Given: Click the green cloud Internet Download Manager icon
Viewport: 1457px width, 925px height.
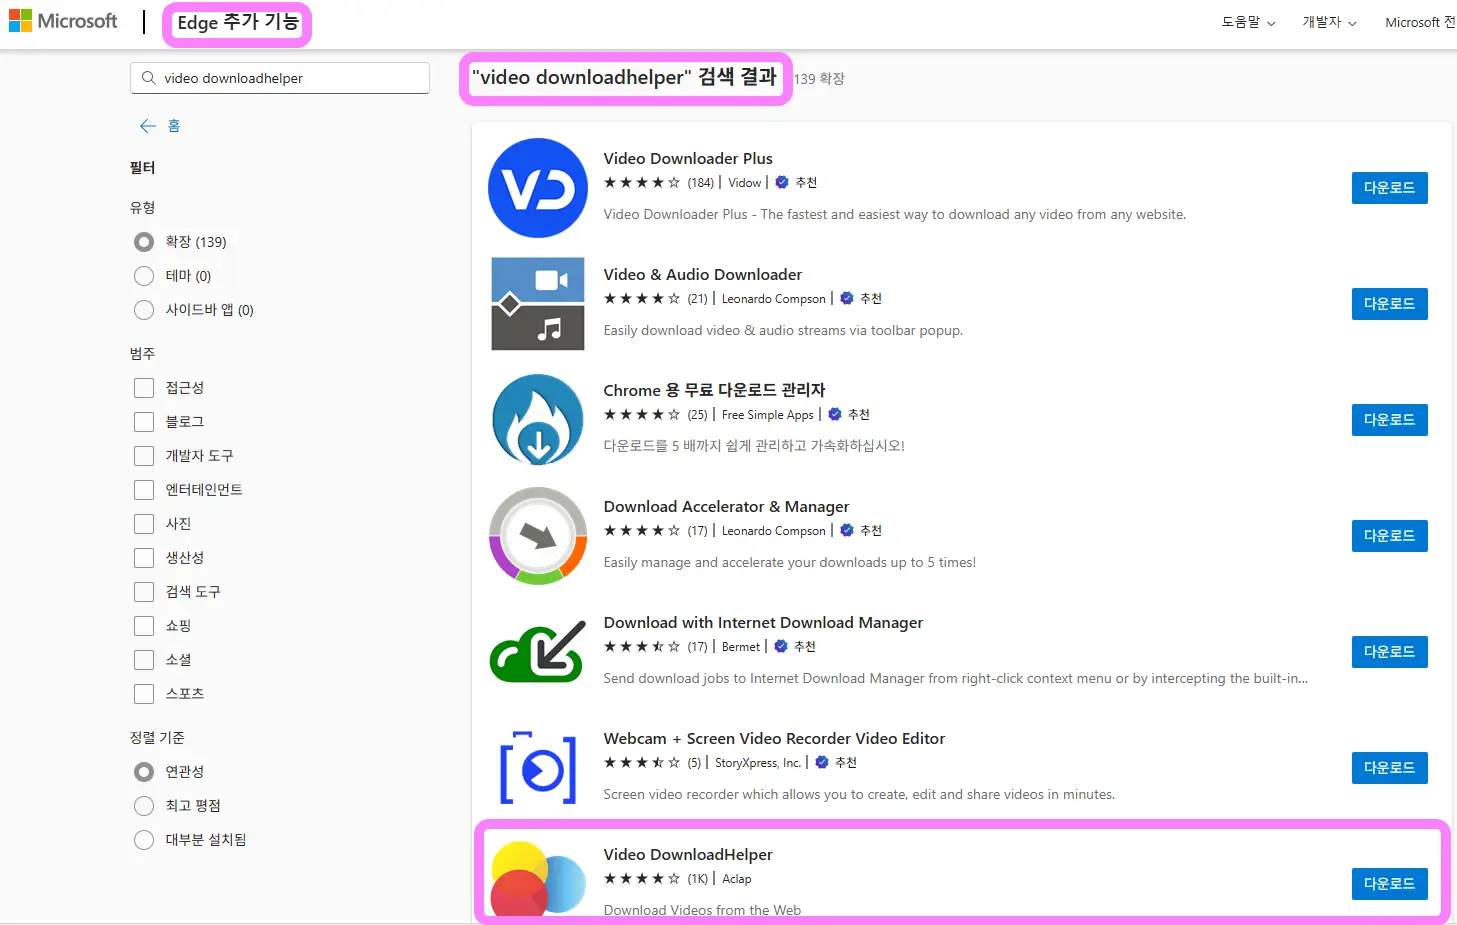Looking at the screenshot, I should [538, 652].
